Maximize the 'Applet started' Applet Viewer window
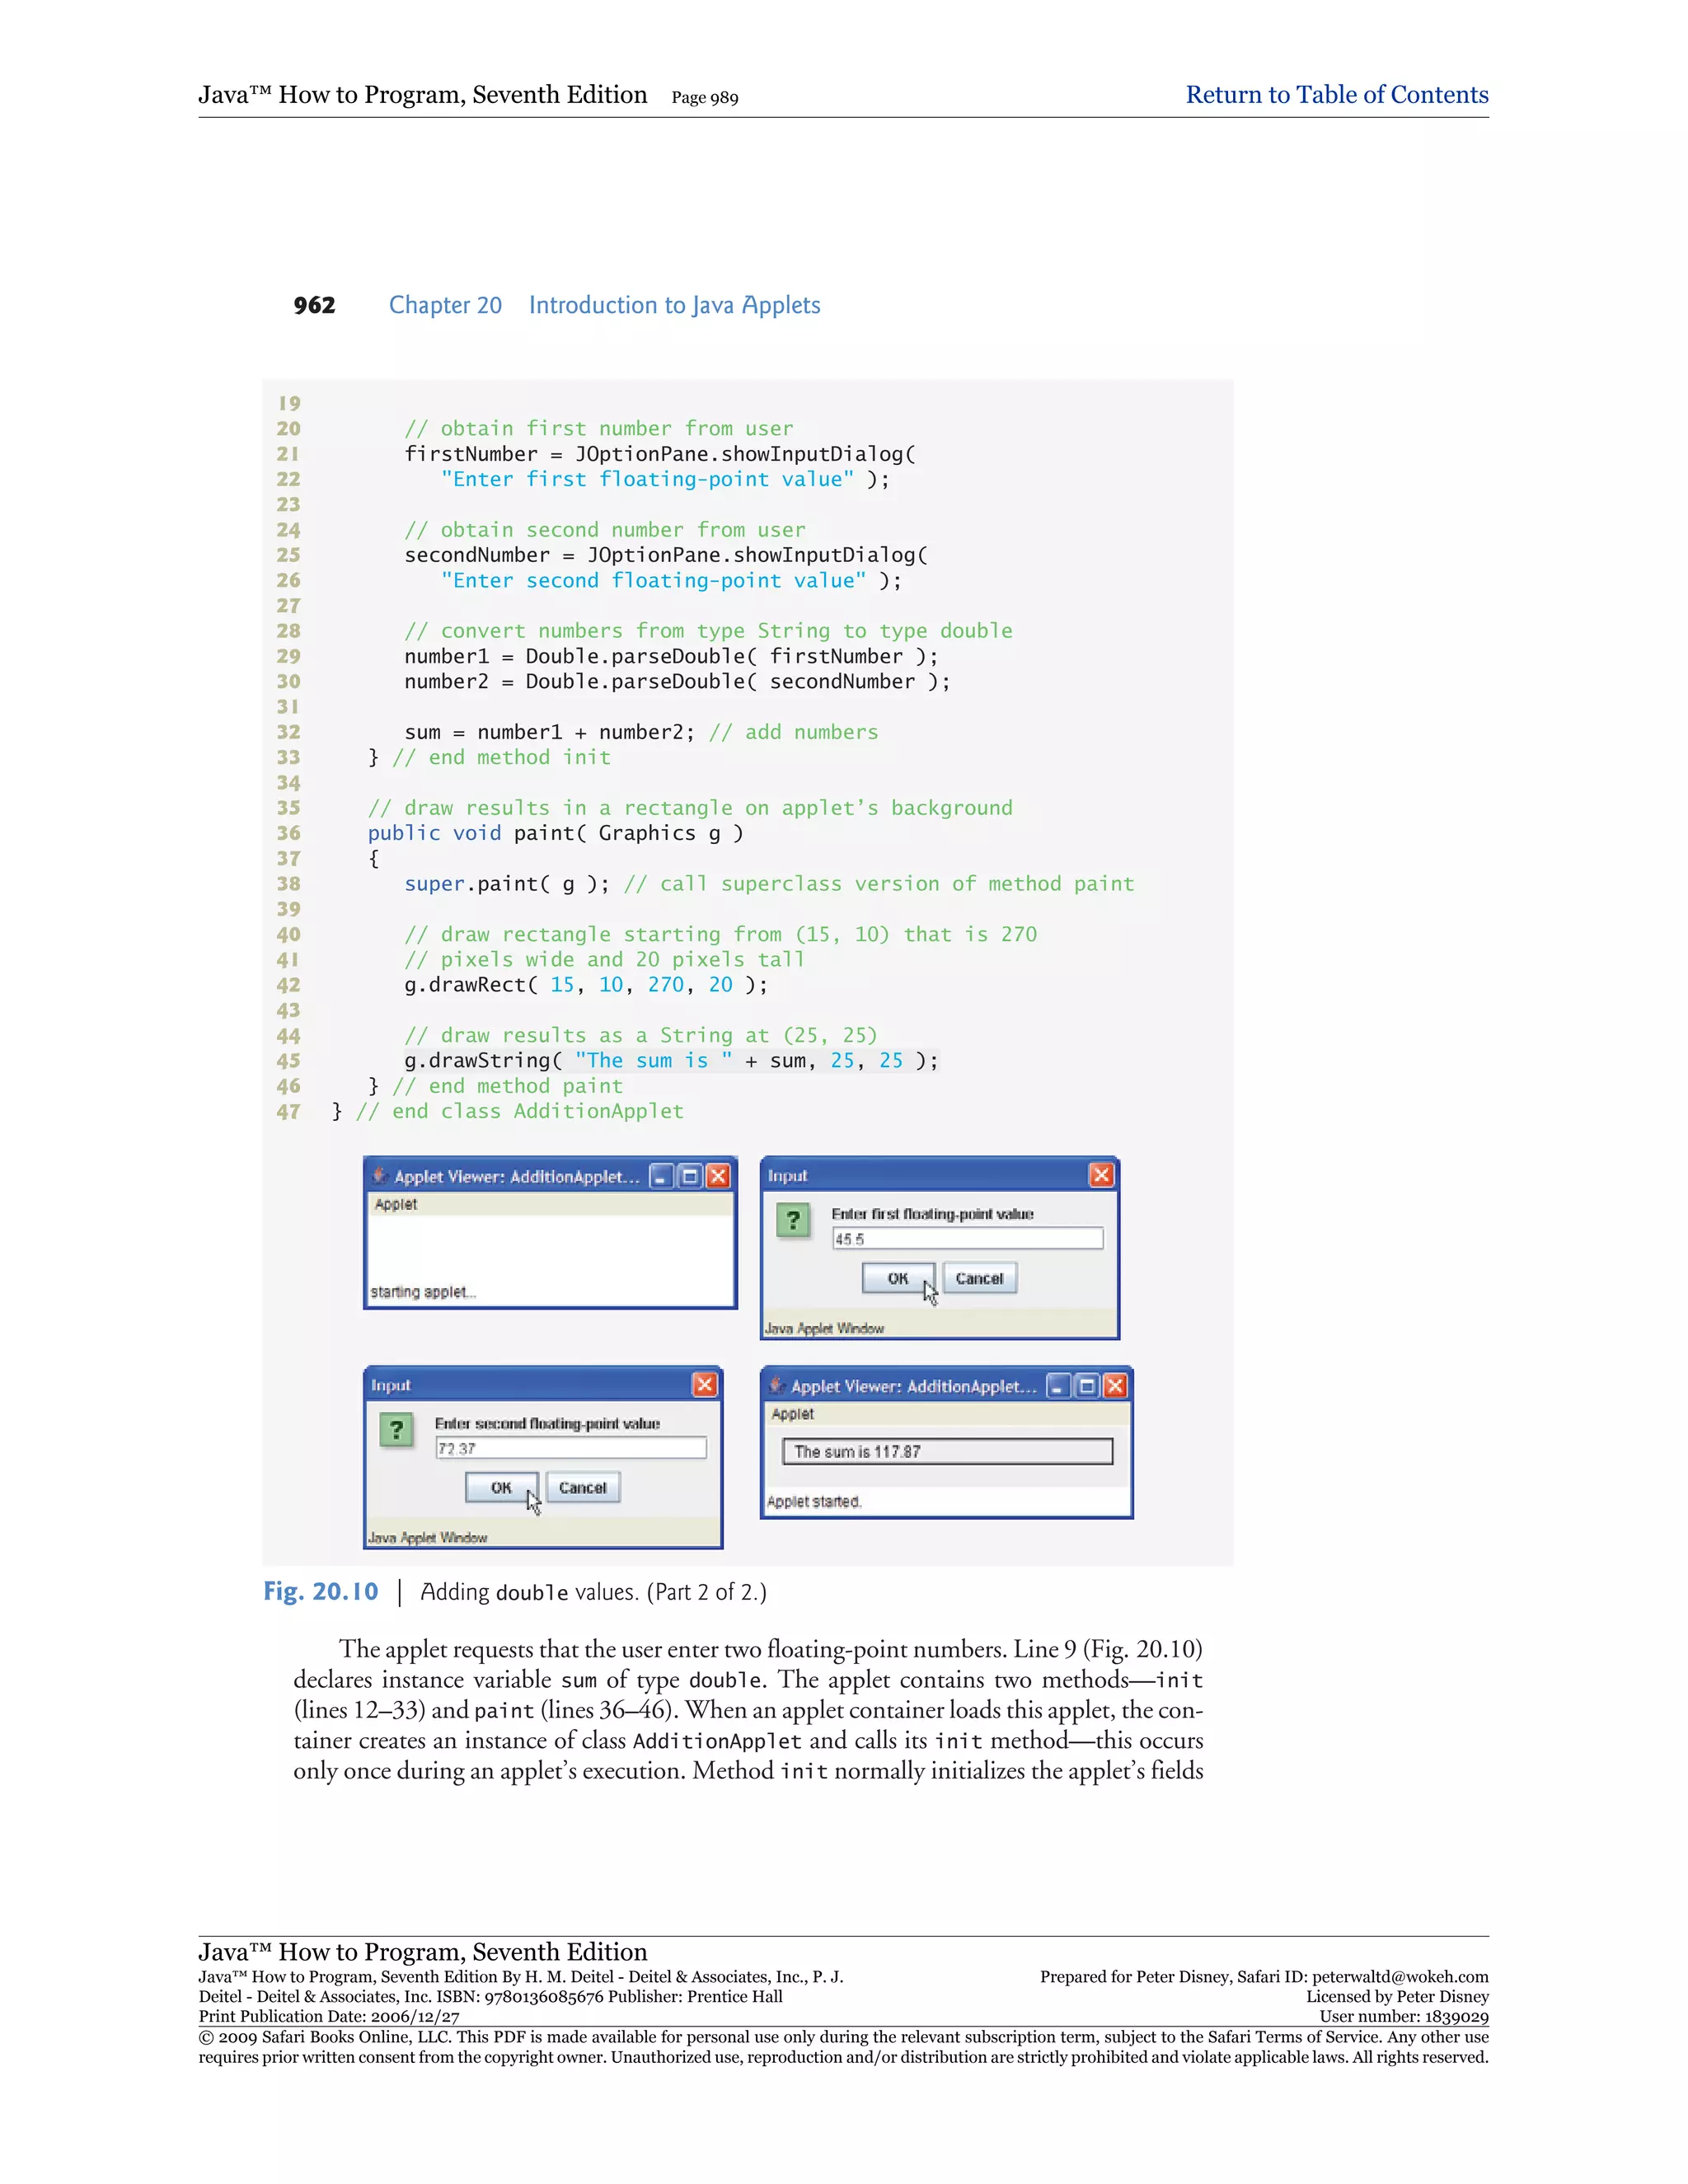Viewport: 1688px width, 2184px height. pyautogui.click(x=1087, y=1385)
